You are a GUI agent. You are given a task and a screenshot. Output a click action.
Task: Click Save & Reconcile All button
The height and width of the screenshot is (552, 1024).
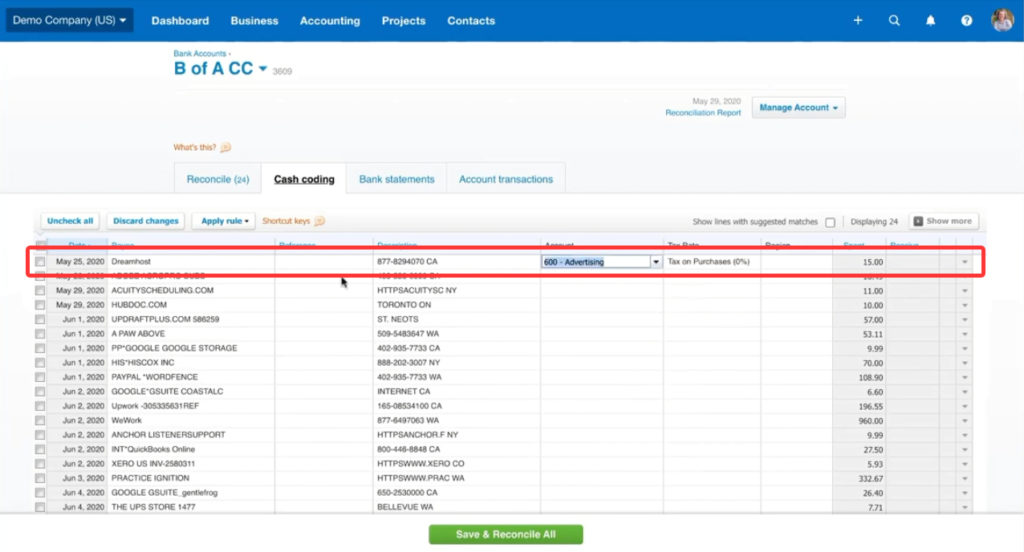505,534
